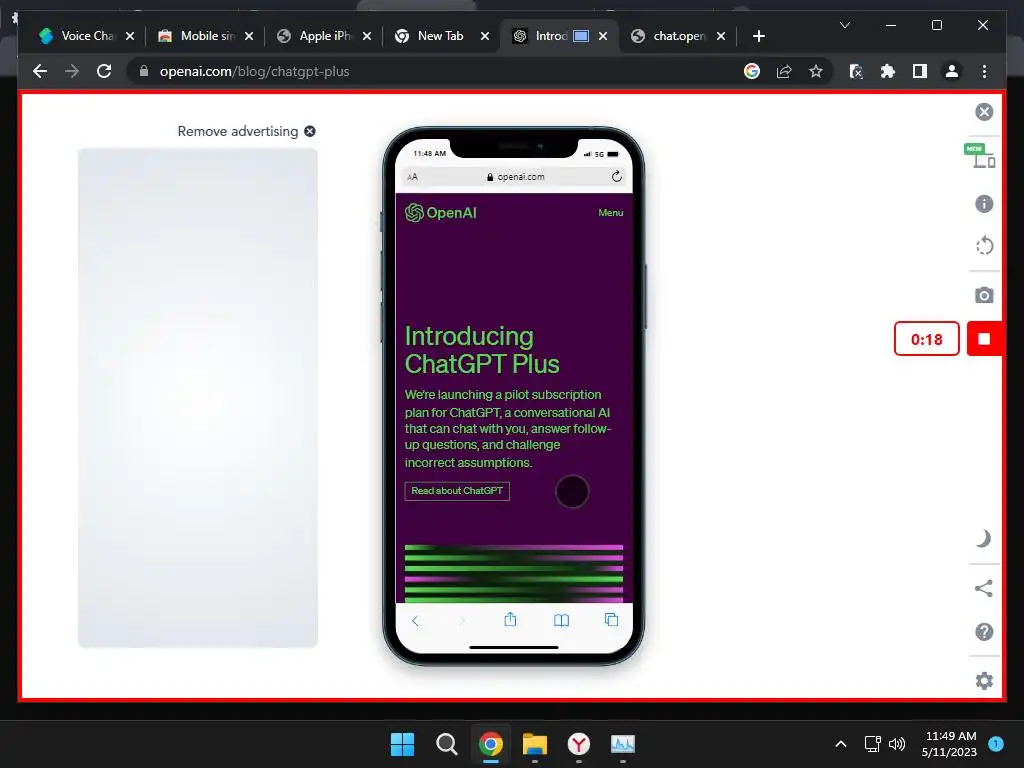Open the Chrome profile icon
1024x768 pixels.
click(x=952, y=71)
